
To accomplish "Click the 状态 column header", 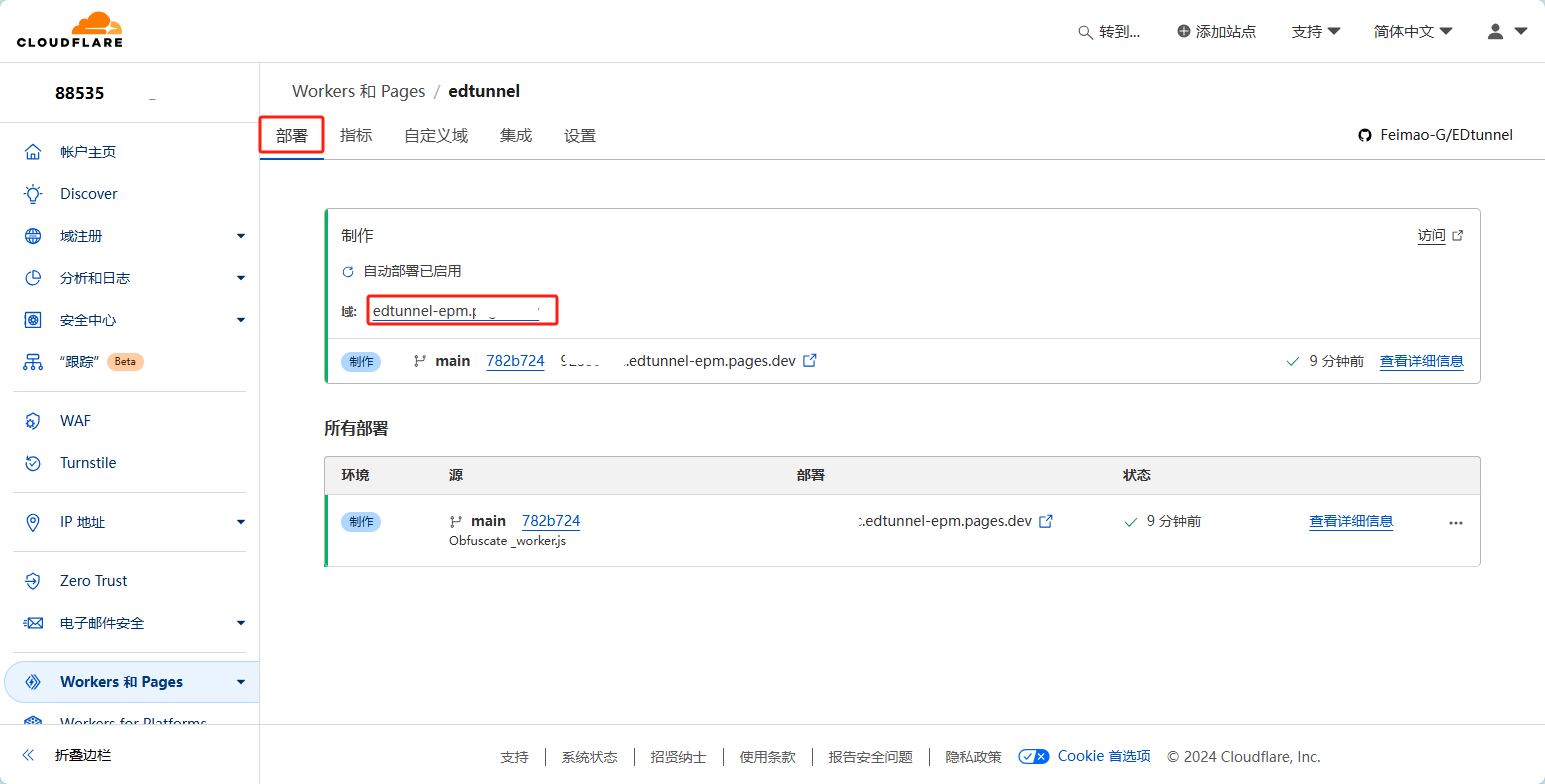I will (1137, 475).
